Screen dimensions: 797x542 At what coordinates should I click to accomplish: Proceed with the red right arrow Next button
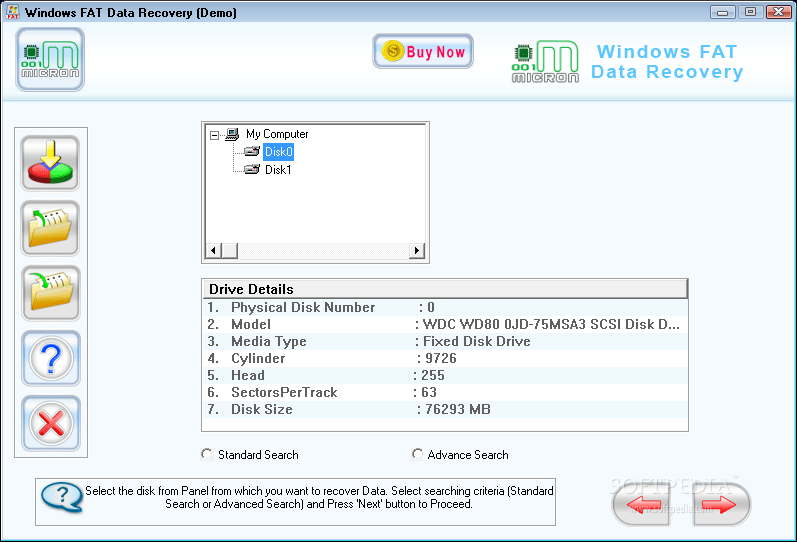tap(721, 504)
